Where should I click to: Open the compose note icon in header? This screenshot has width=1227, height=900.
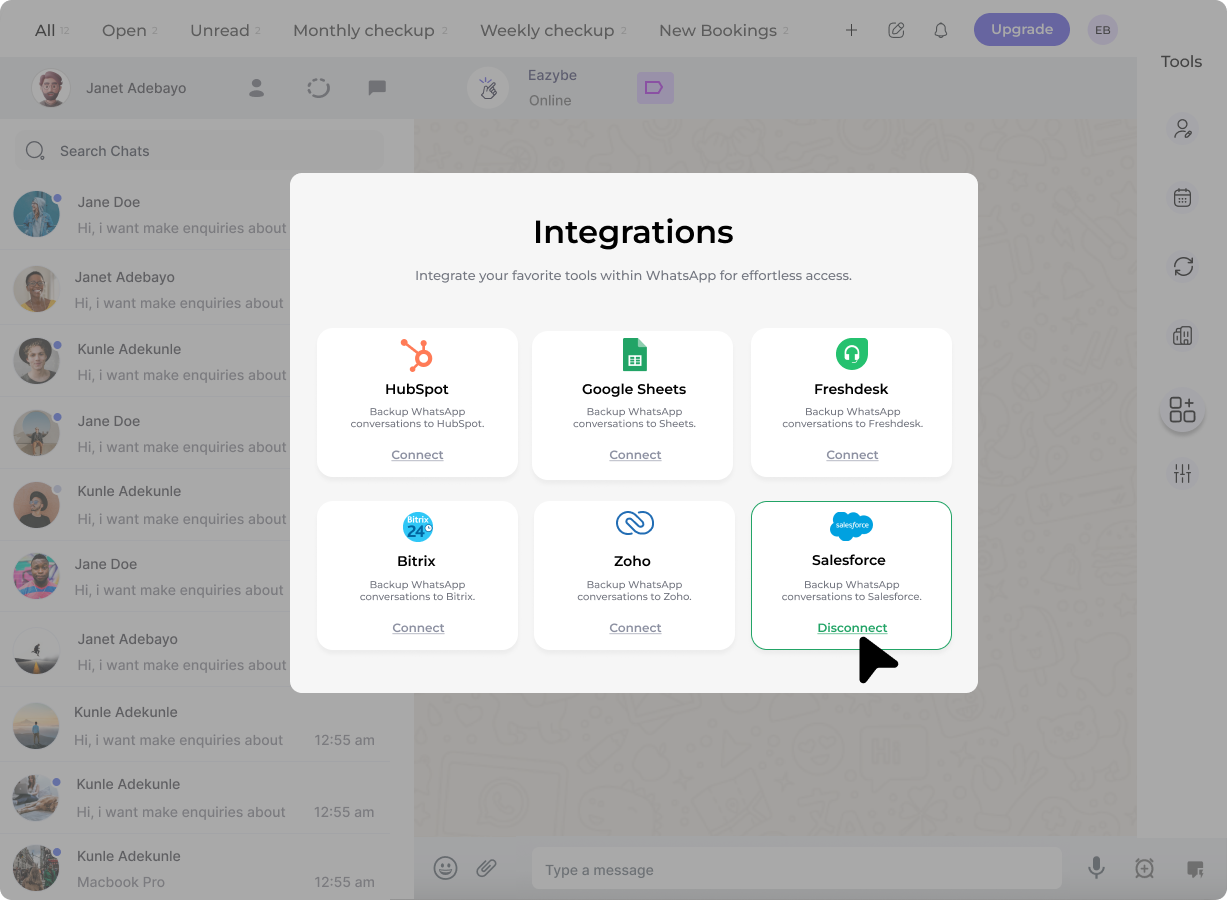click(896, 30)
